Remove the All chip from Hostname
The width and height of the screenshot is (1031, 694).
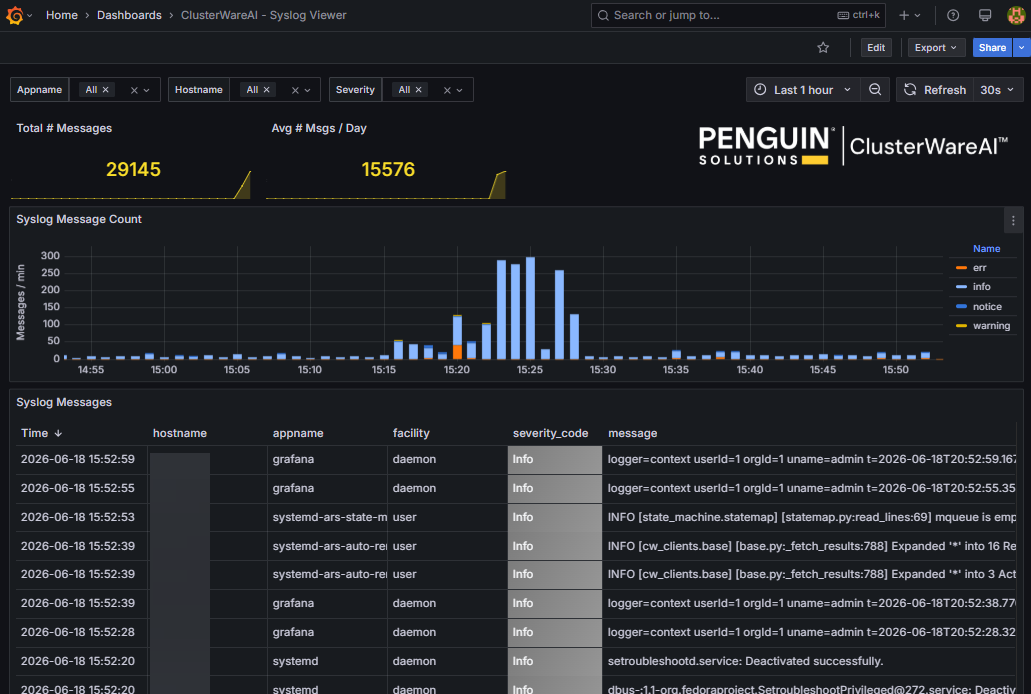(266, 89)
